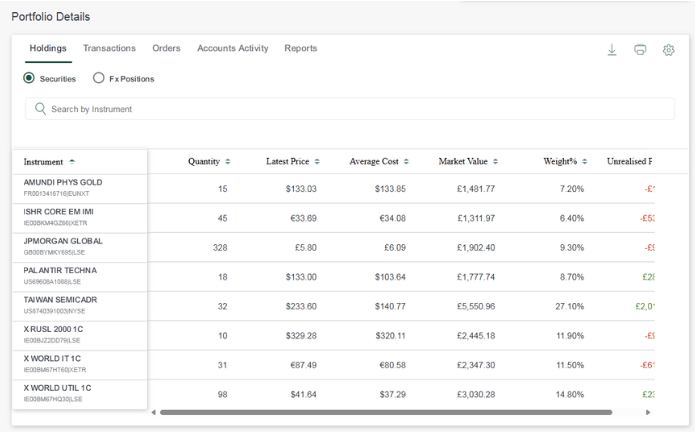Click the Average Cost header text

(x=374, y=161)
